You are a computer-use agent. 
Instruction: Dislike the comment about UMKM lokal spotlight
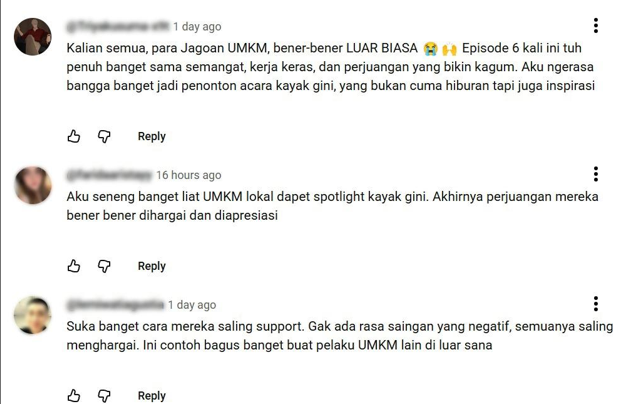coord(104,266)
